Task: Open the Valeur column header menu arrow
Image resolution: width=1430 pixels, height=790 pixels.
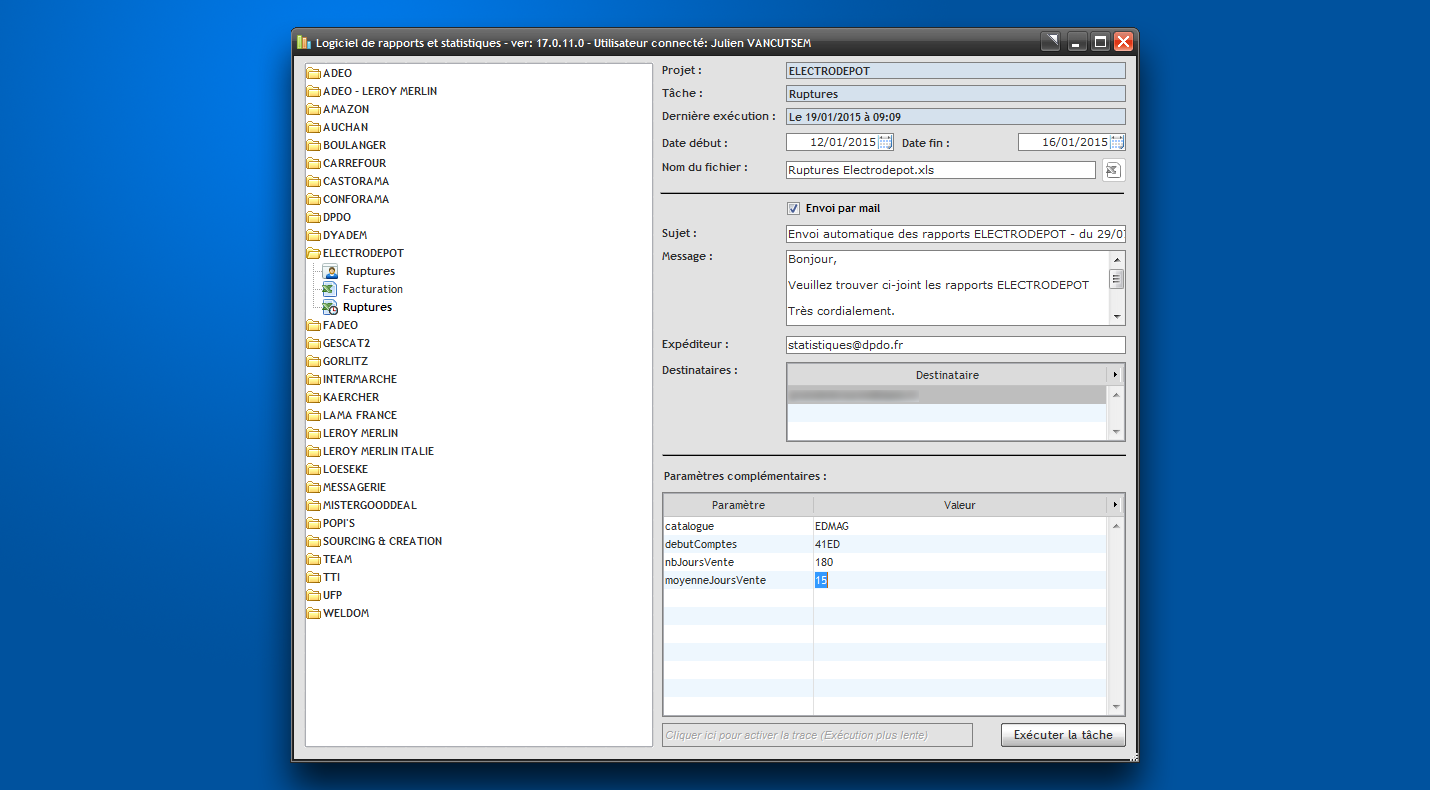Action: pyautogui.click(x=1116, y=505)
